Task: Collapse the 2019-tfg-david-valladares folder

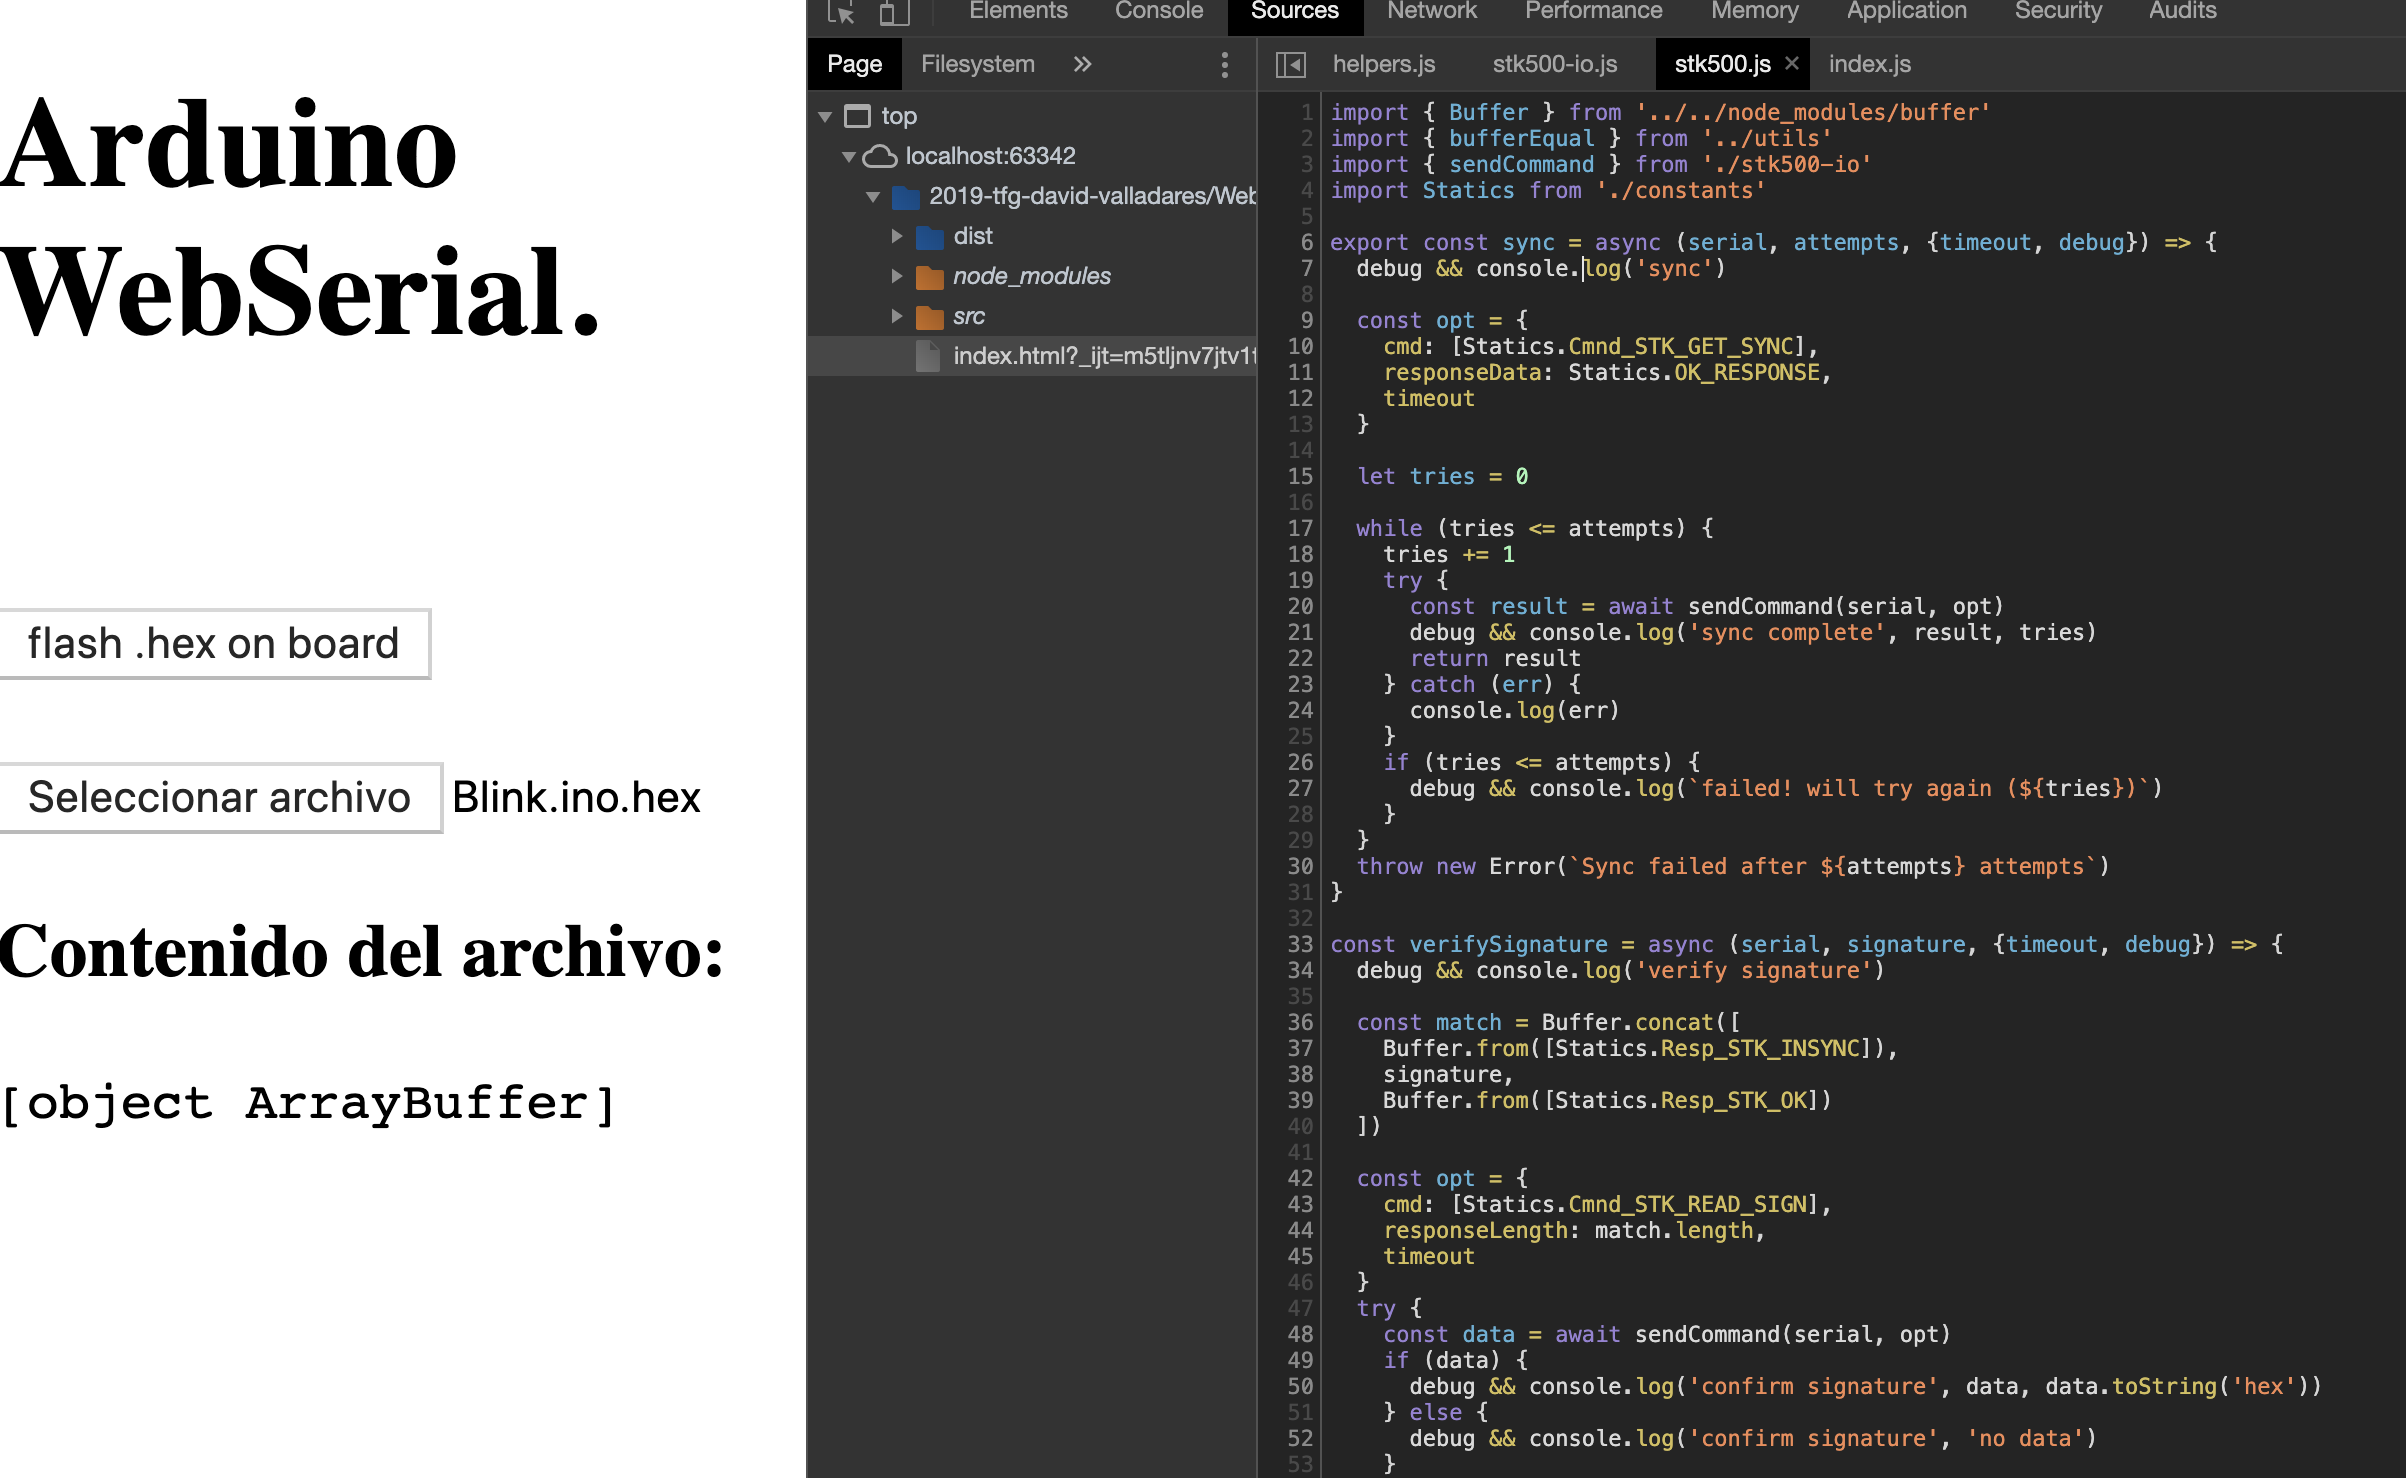Action: click(x=873, y=196)
